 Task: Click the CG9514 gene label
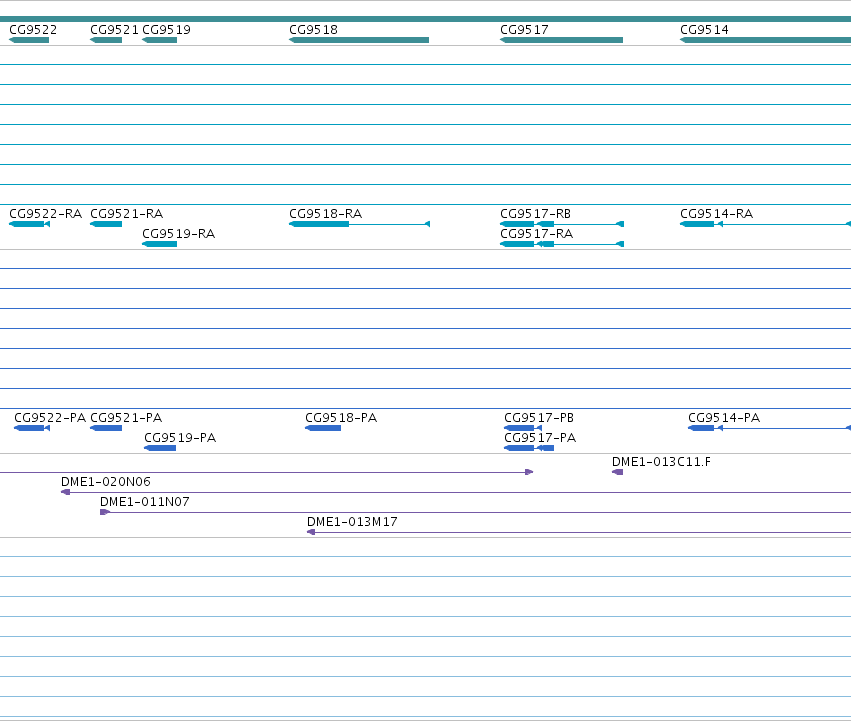pyautogui.click(x=704, y=30)
